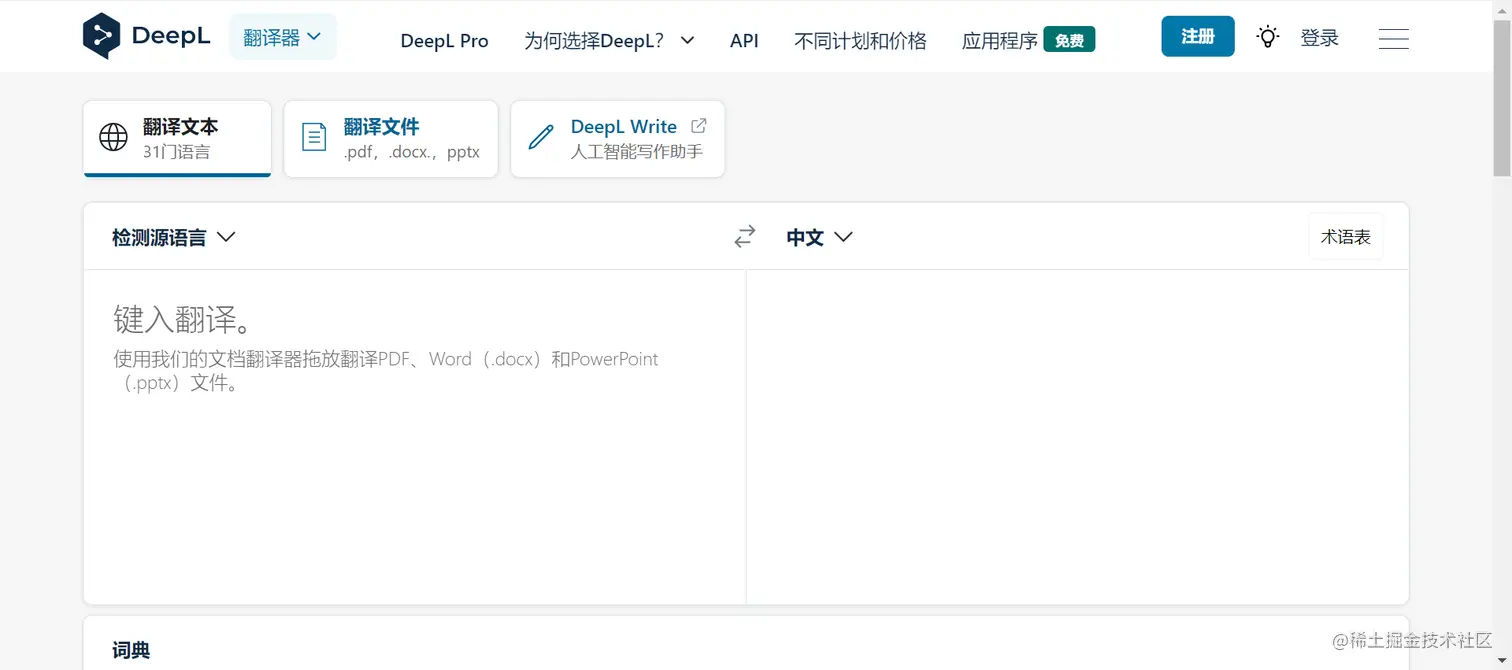
Task: Click the 登录 login link
Action: click(1319, 38)
